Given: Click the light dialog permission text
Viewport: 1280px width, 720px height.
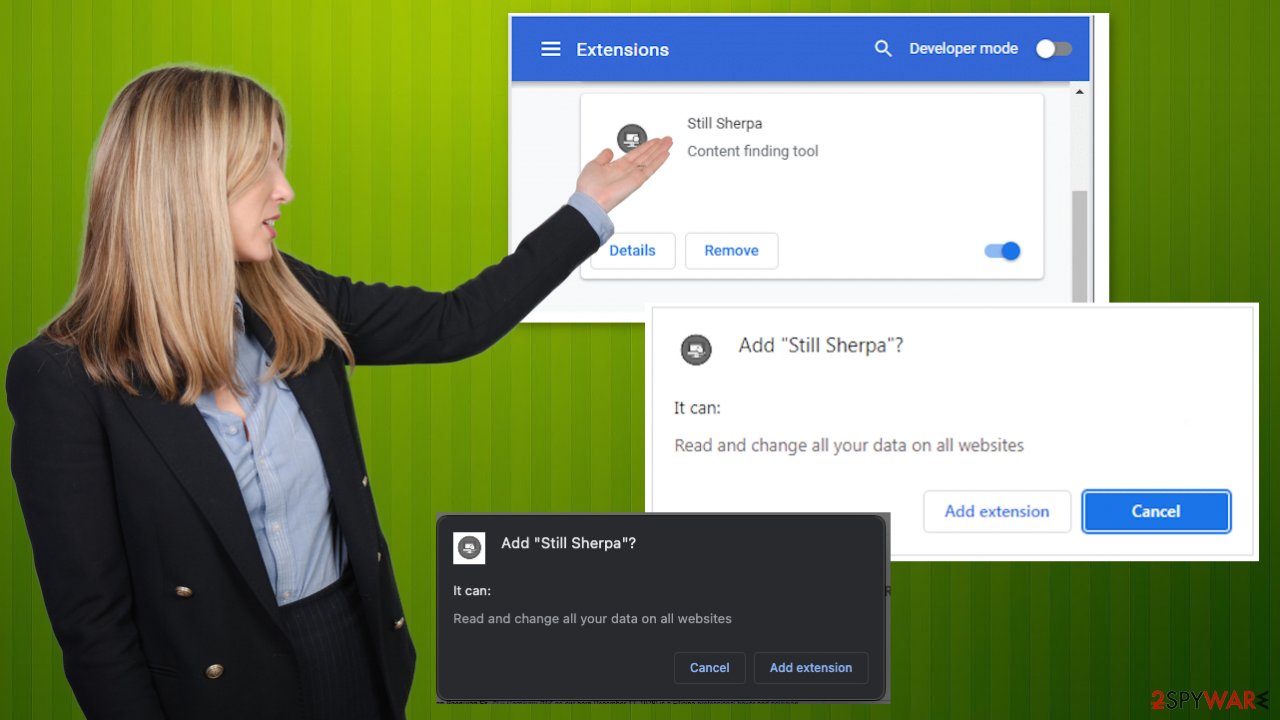Looking at the screenshot, I should click(849, 445).
